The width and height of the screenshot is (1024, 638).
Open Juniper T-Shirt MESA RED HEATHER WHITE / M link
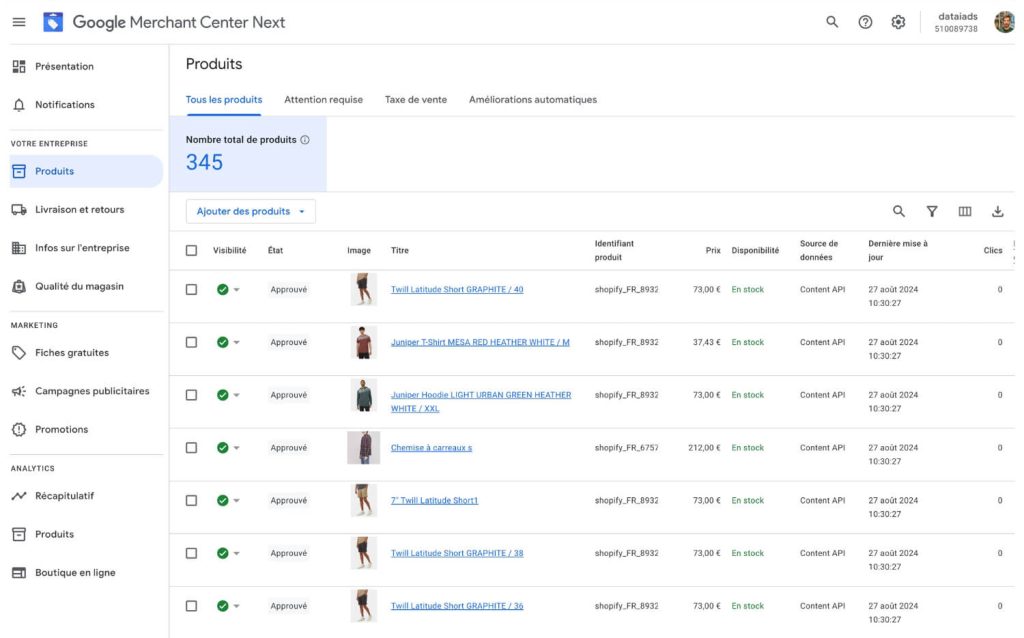point(480,342)
